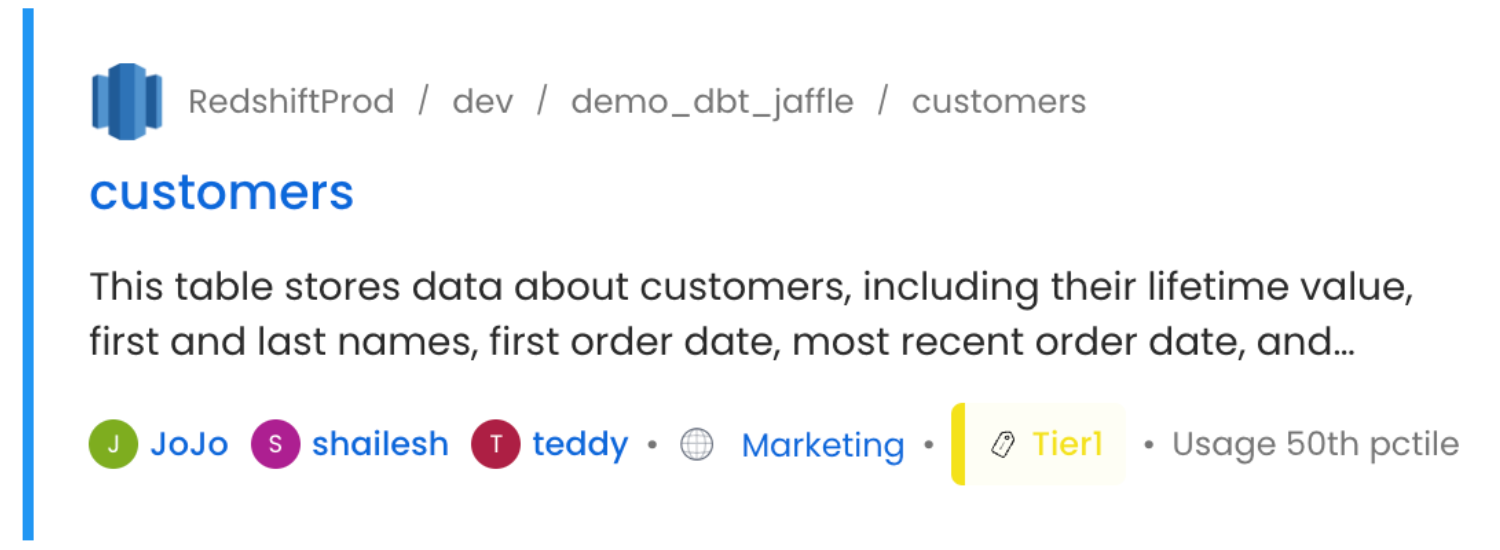The height and width of the screenshot is (550, 1500).
Task: Click the Usage 50th pctile label
Action: (x=1315, y=444)
